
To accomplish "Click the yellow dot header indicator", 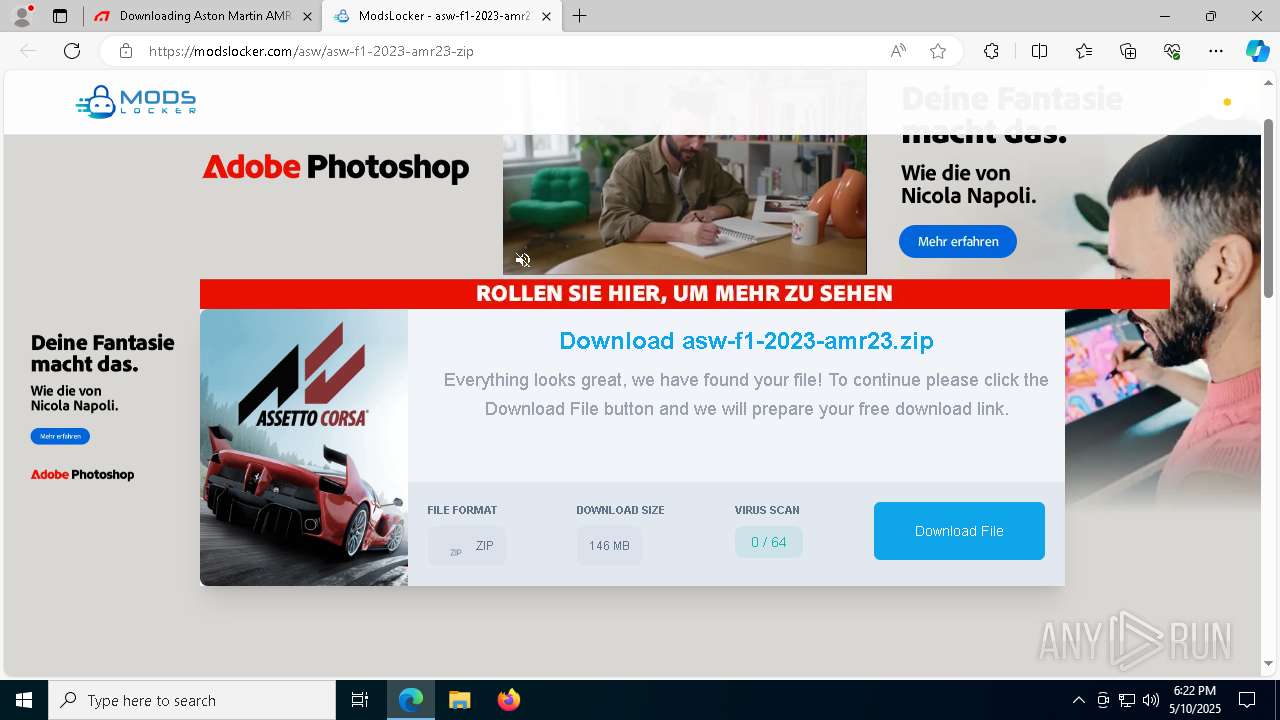I will click(1227, 102).
